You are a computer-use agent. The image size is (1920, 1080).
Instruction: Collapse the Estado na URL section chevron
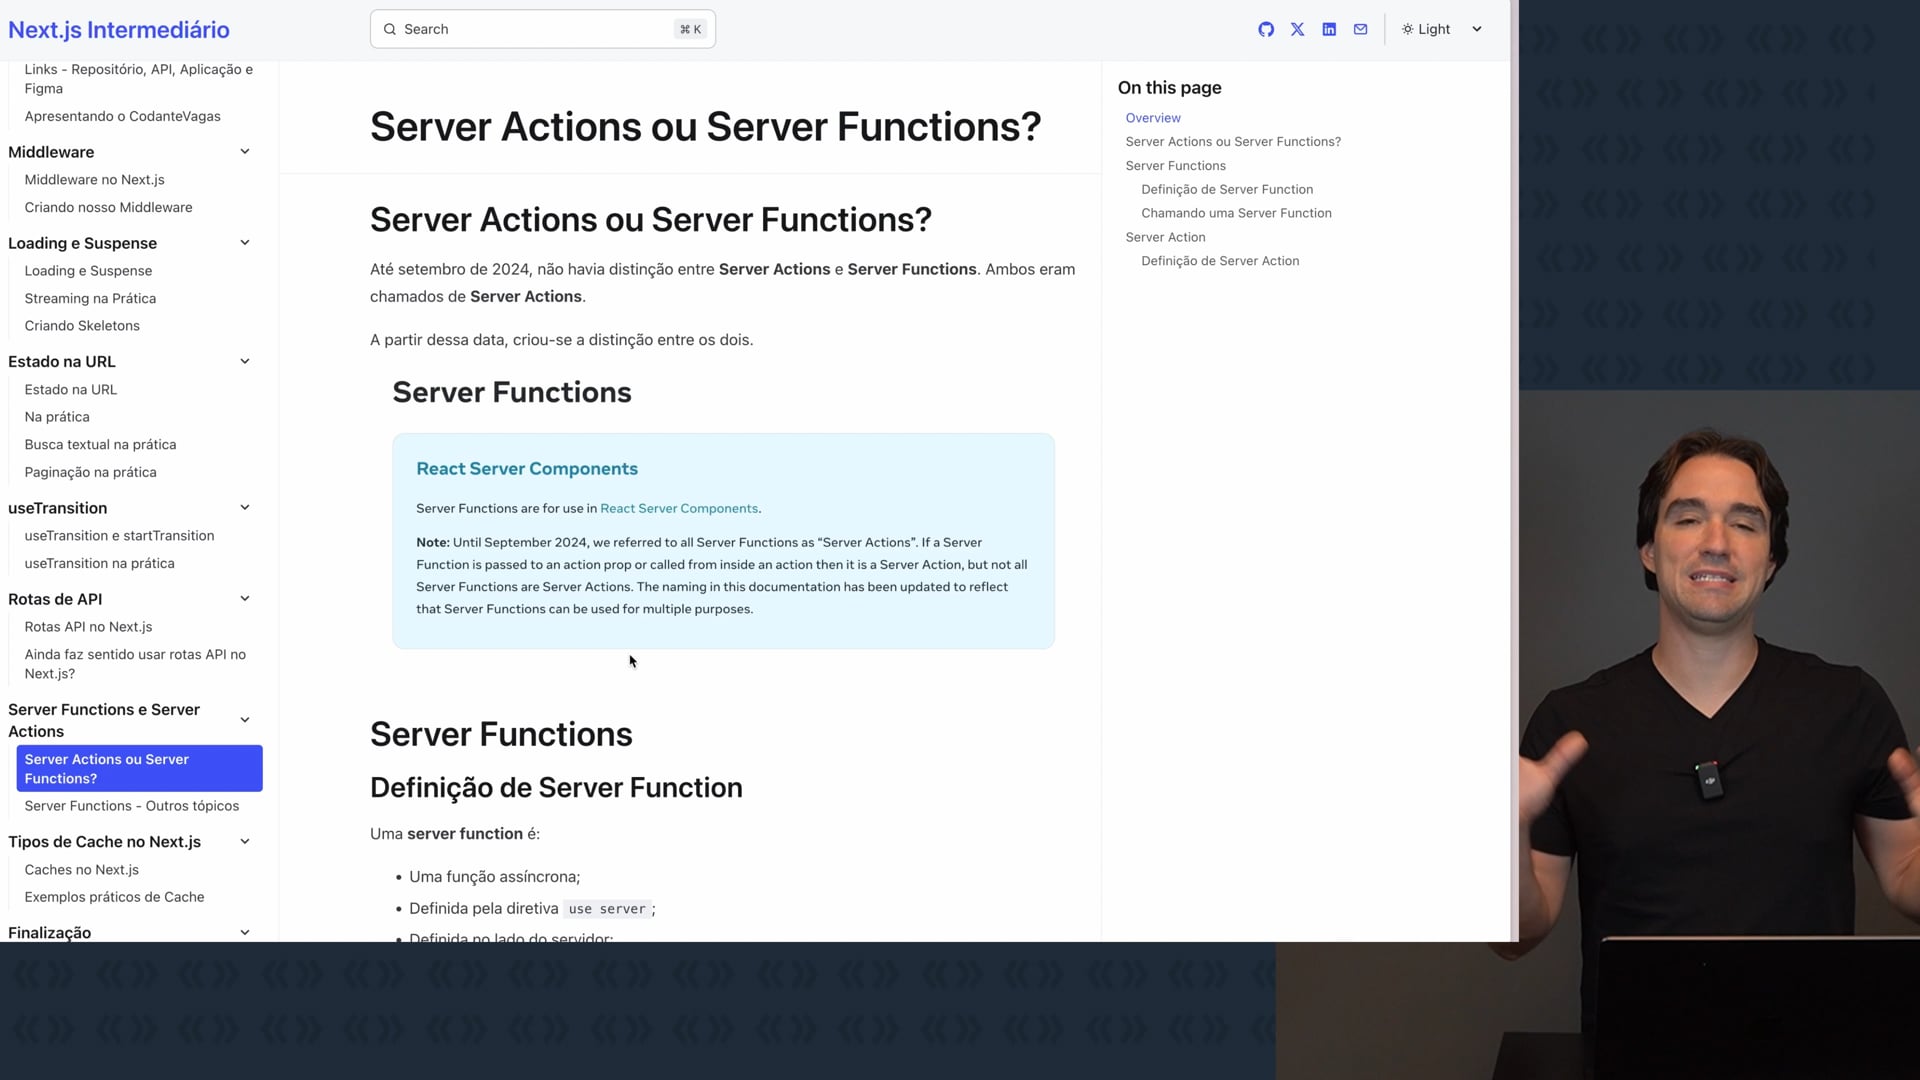click(245, 361)
